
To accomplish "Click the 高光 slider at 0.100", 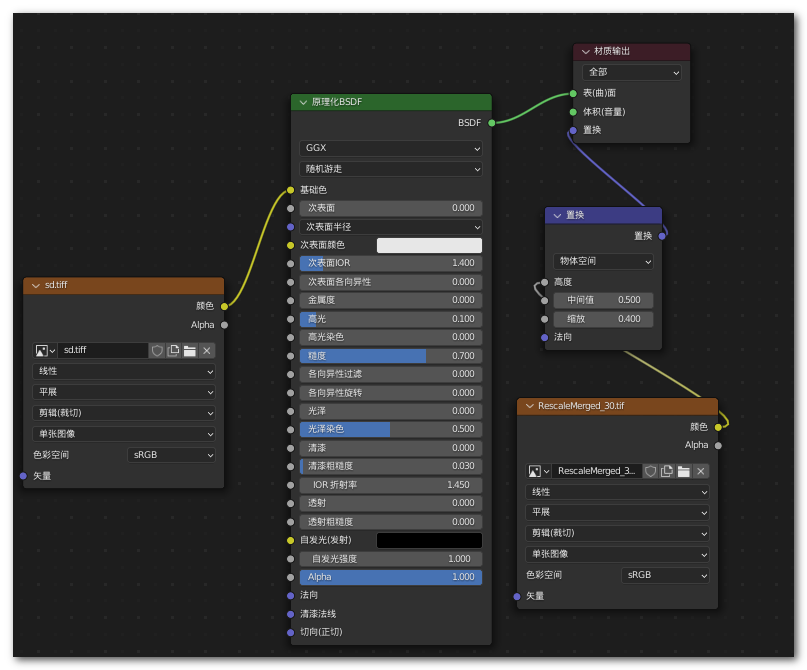I will (x=391, y=319).
